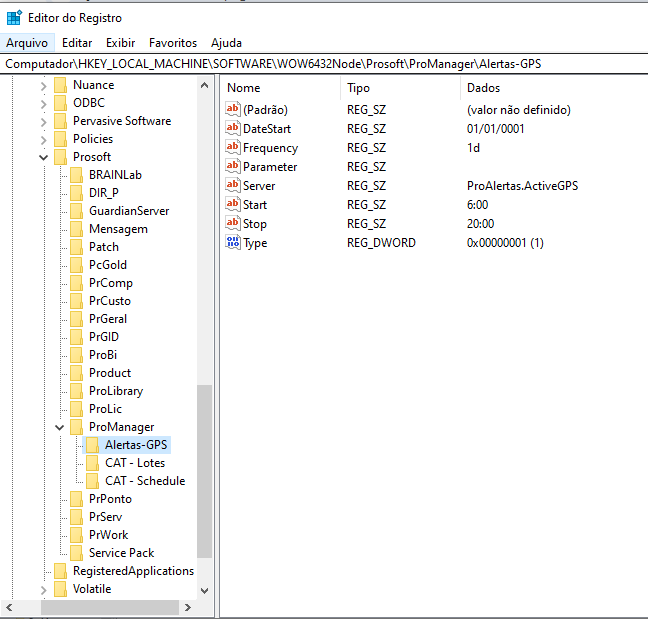Select the Frequency string value icon
Image resolution: width=648 pixels, height=619 pixels.
pos(233,148)
